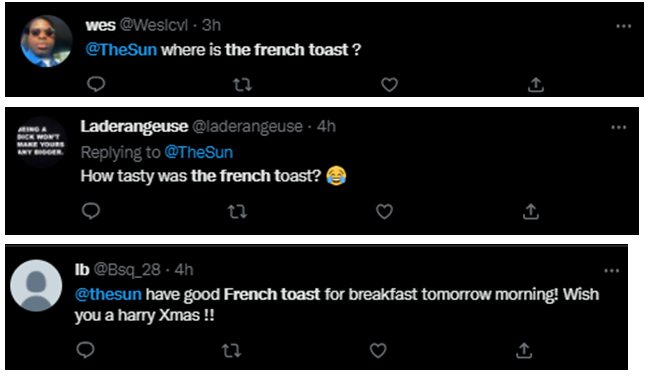The width and height of the screenshot is (654, 379).
Task: Retweet Laderangeuse's french toast tweet
Action: point(237,212)
